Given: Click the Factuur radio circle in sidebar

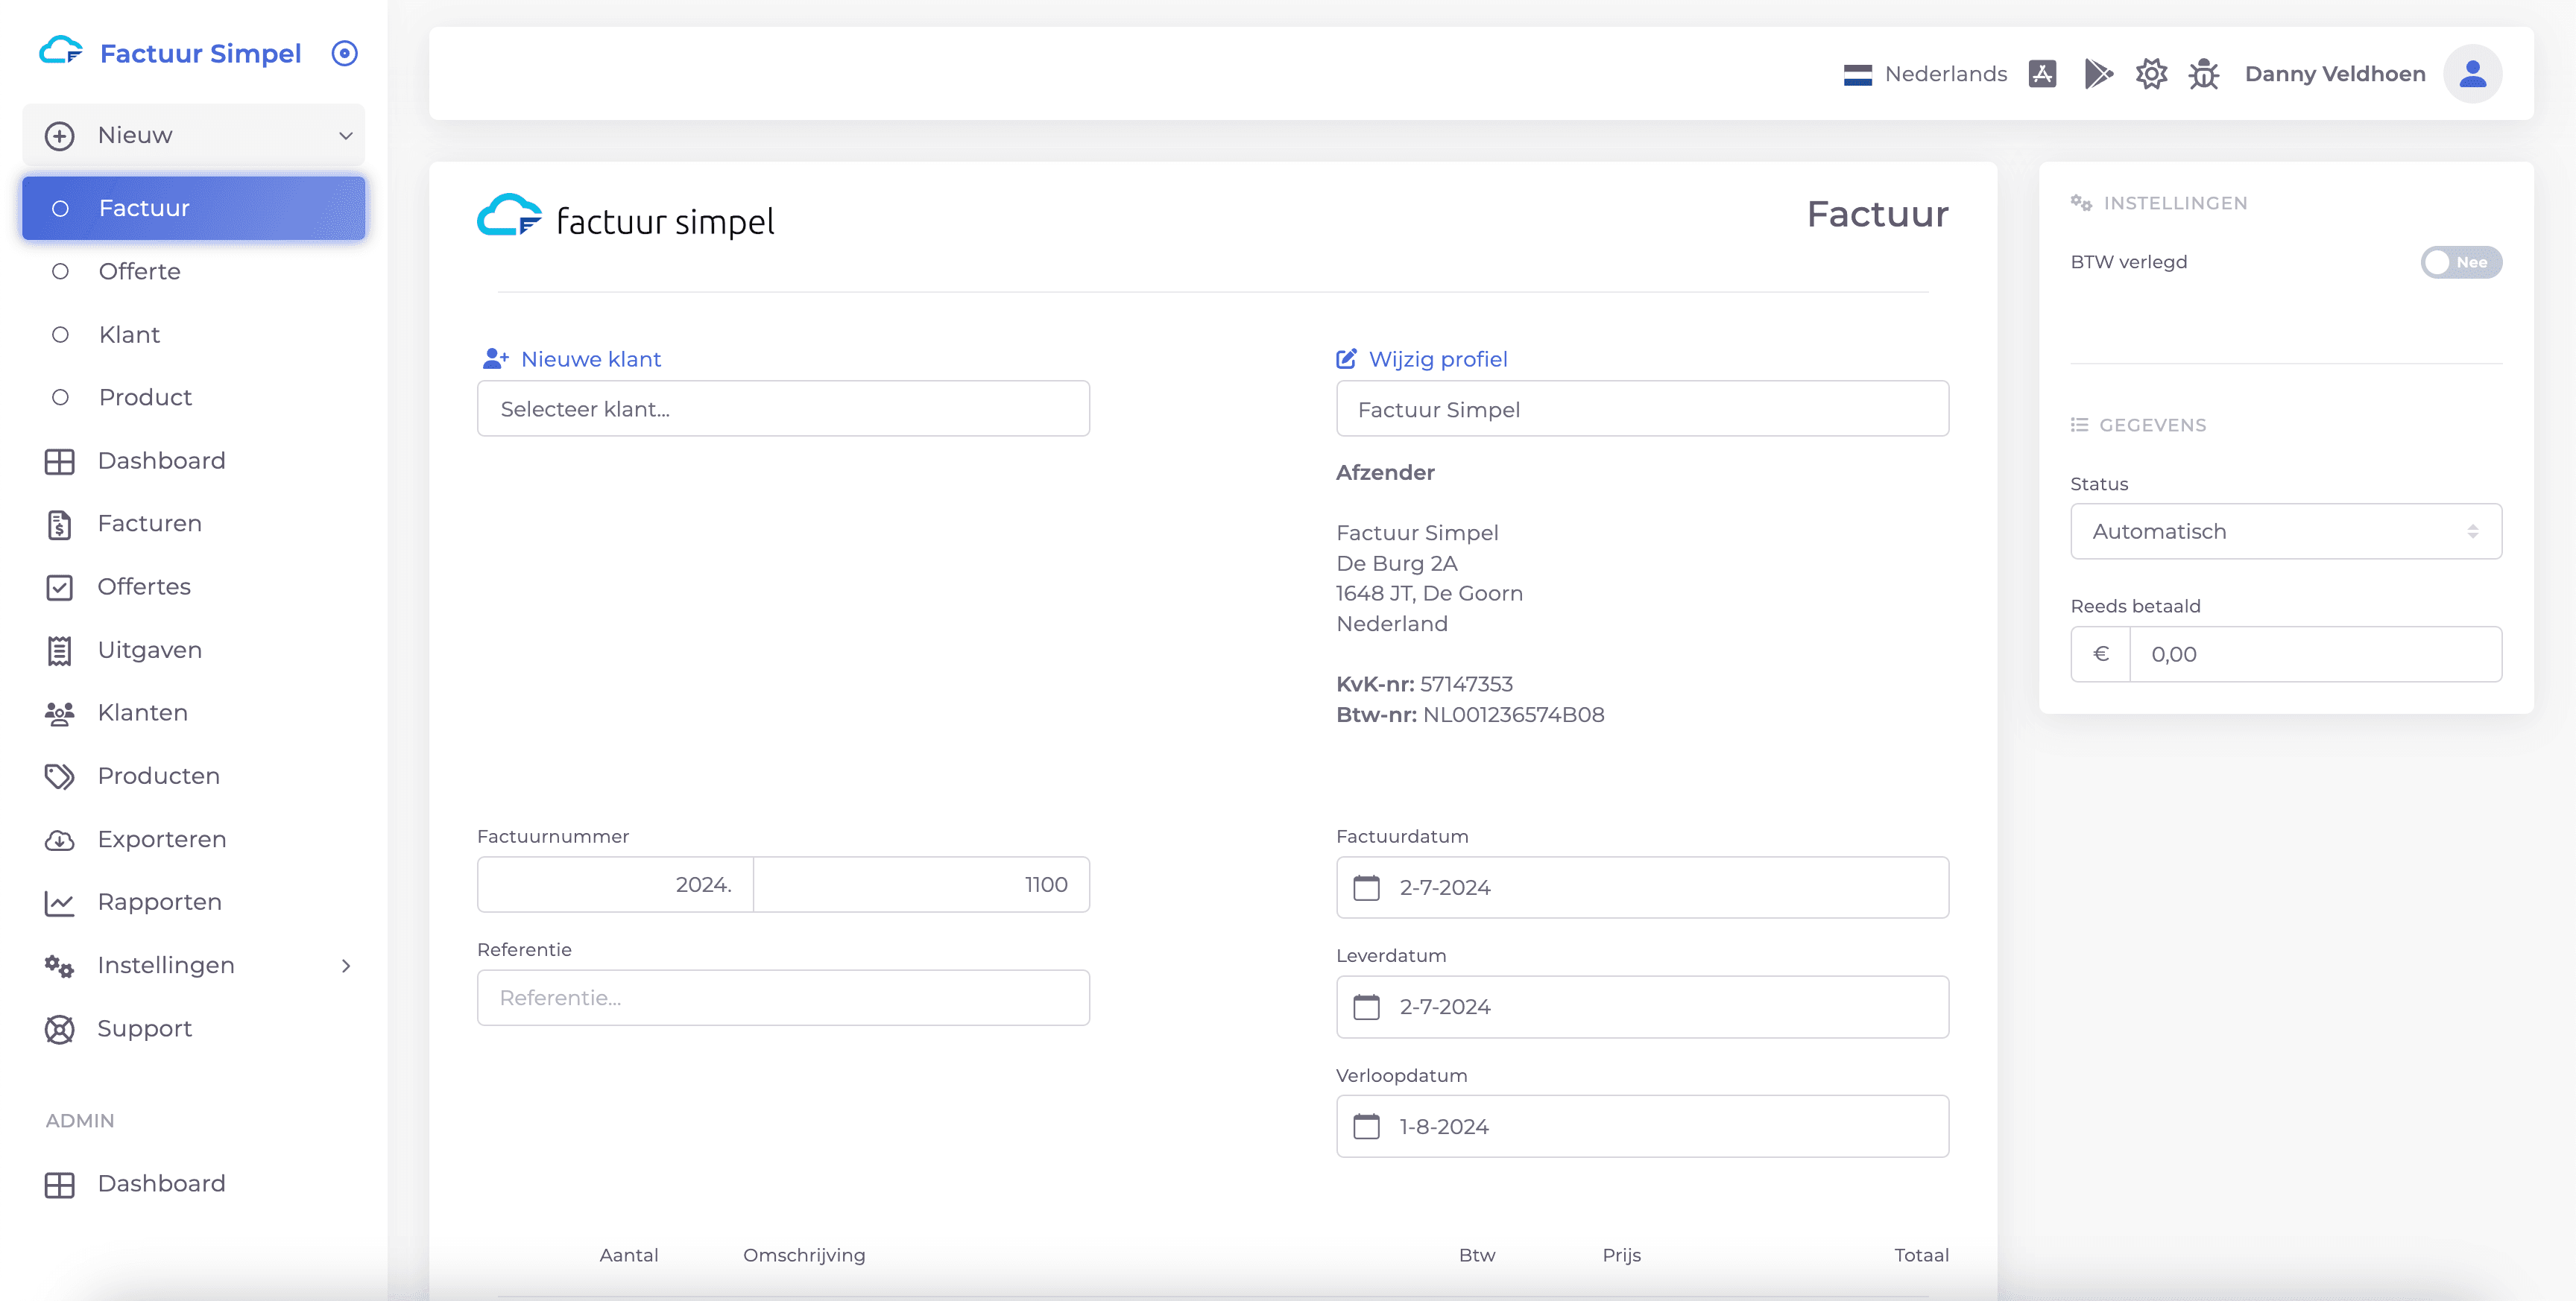Looking at the screenshot, I should [x=60, y=208].
